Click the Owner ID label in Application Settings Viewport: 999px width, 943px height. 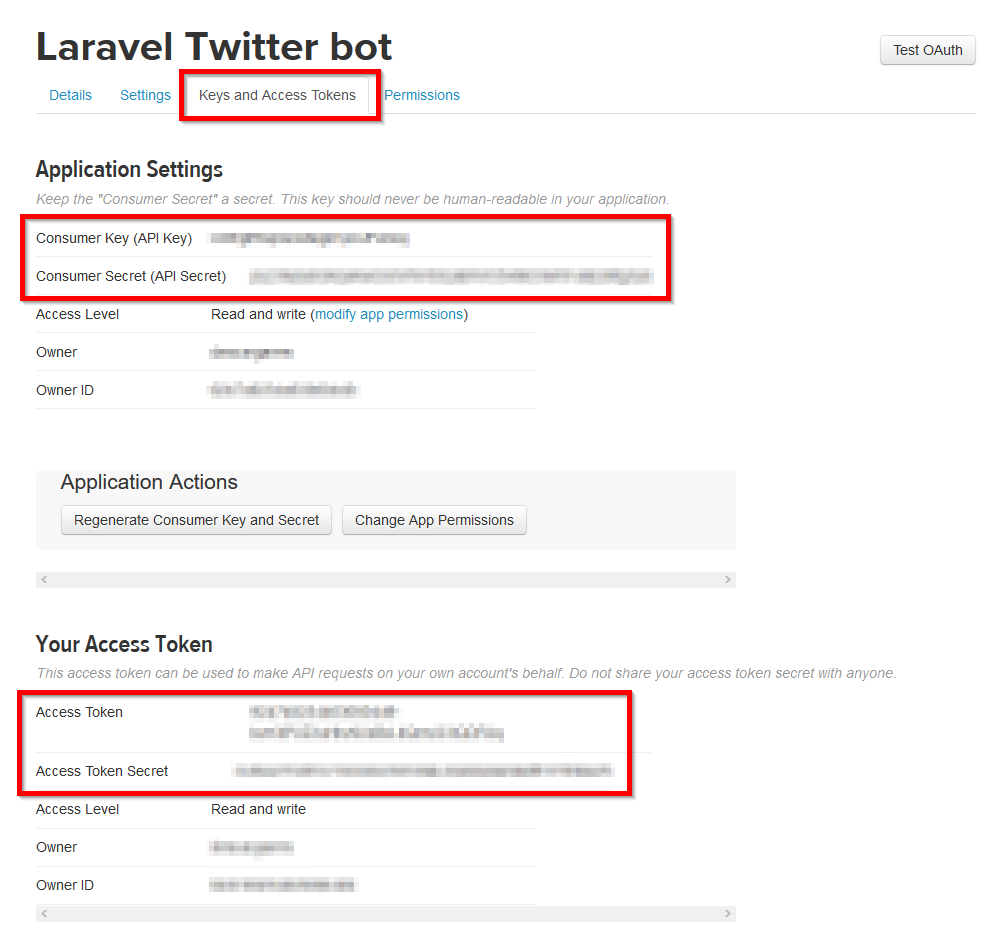point(65,390)
